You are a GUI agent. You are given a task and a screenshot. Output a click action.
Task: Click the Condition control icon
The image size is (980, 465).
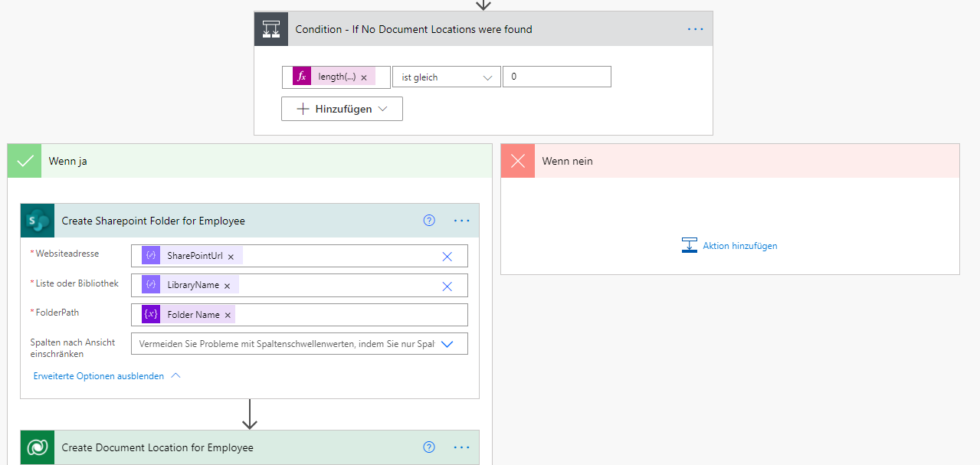271,30
